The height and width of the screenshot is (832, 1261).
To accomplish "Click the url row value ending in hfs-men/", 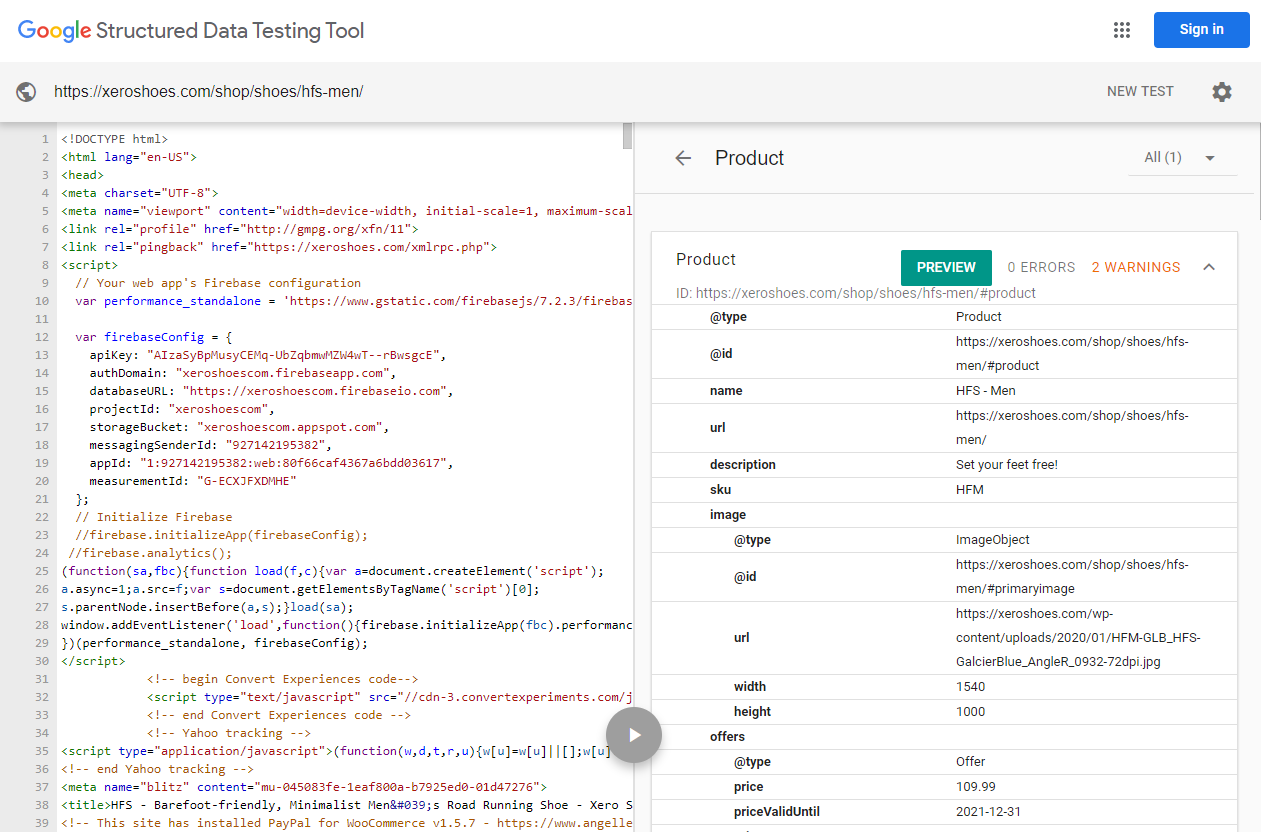I will pos(1072,428).
